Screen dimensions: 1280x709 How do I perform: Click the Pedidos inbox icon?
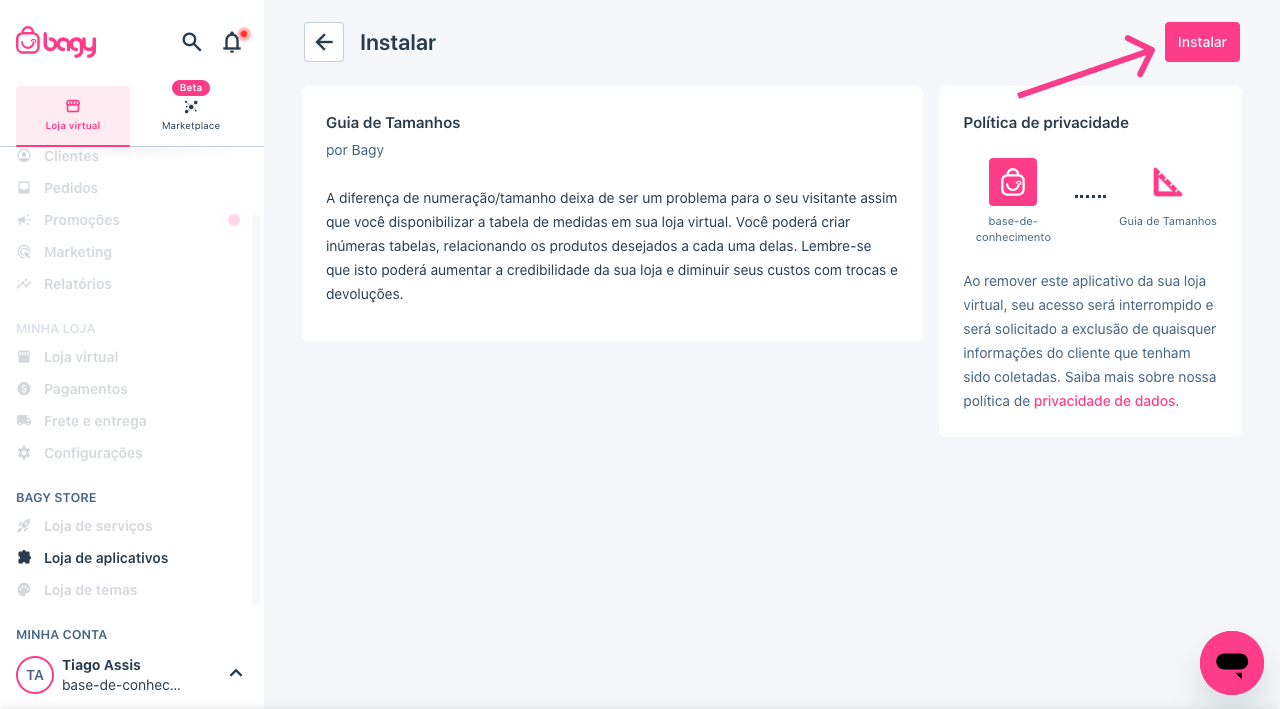click(x=24, y=188)
